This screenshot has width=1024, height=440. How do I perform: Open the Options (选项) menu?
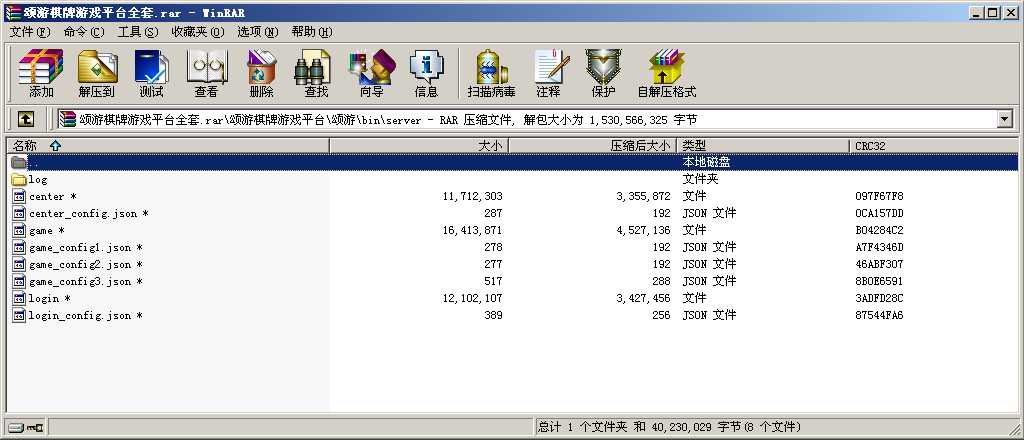tap(257, 32)
